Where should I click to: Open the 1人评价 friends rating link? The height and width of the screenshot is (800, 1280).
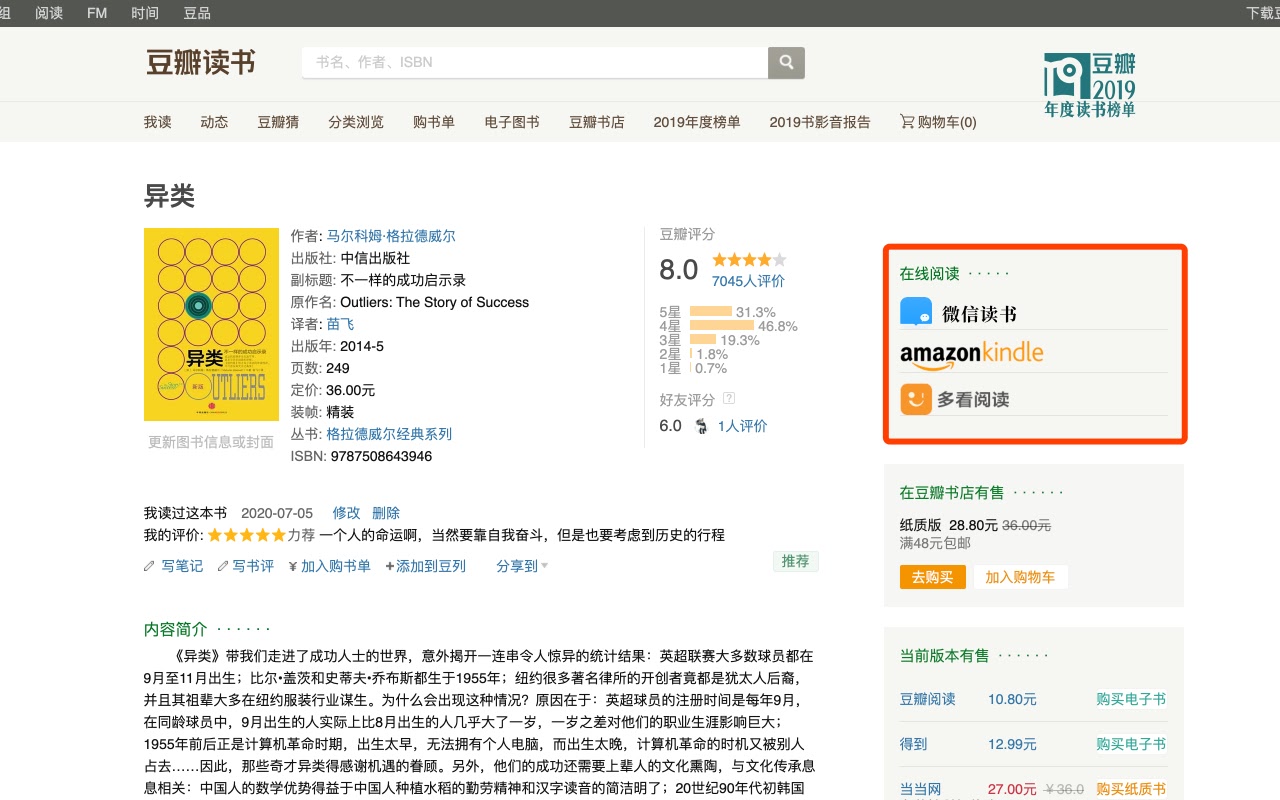tap(743, 426)
